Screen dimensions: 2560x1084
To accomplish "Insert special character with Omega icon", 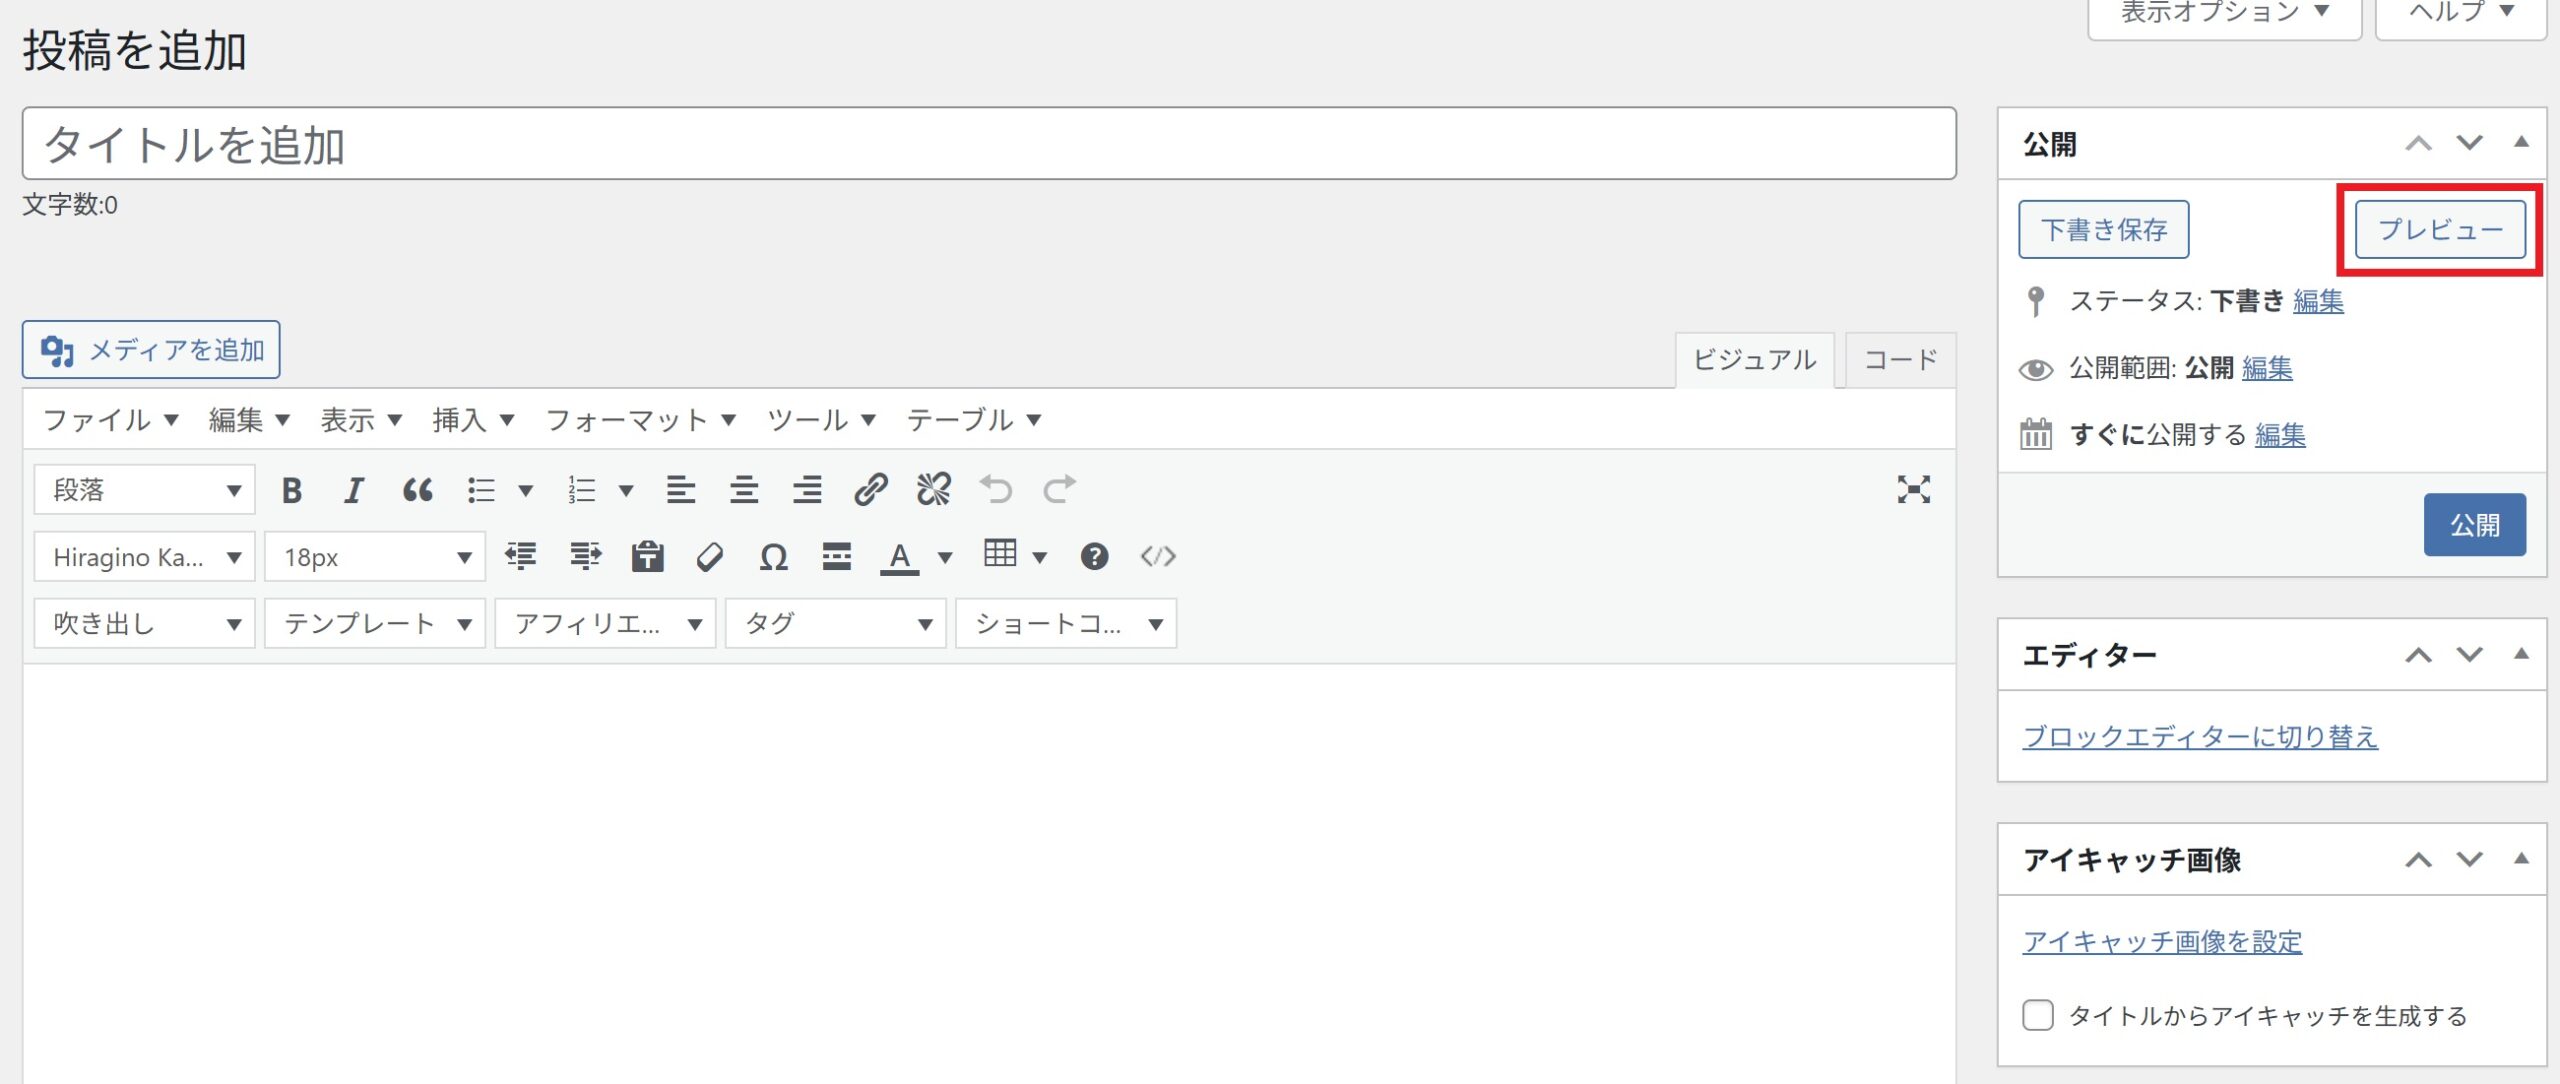I will 773,557.
